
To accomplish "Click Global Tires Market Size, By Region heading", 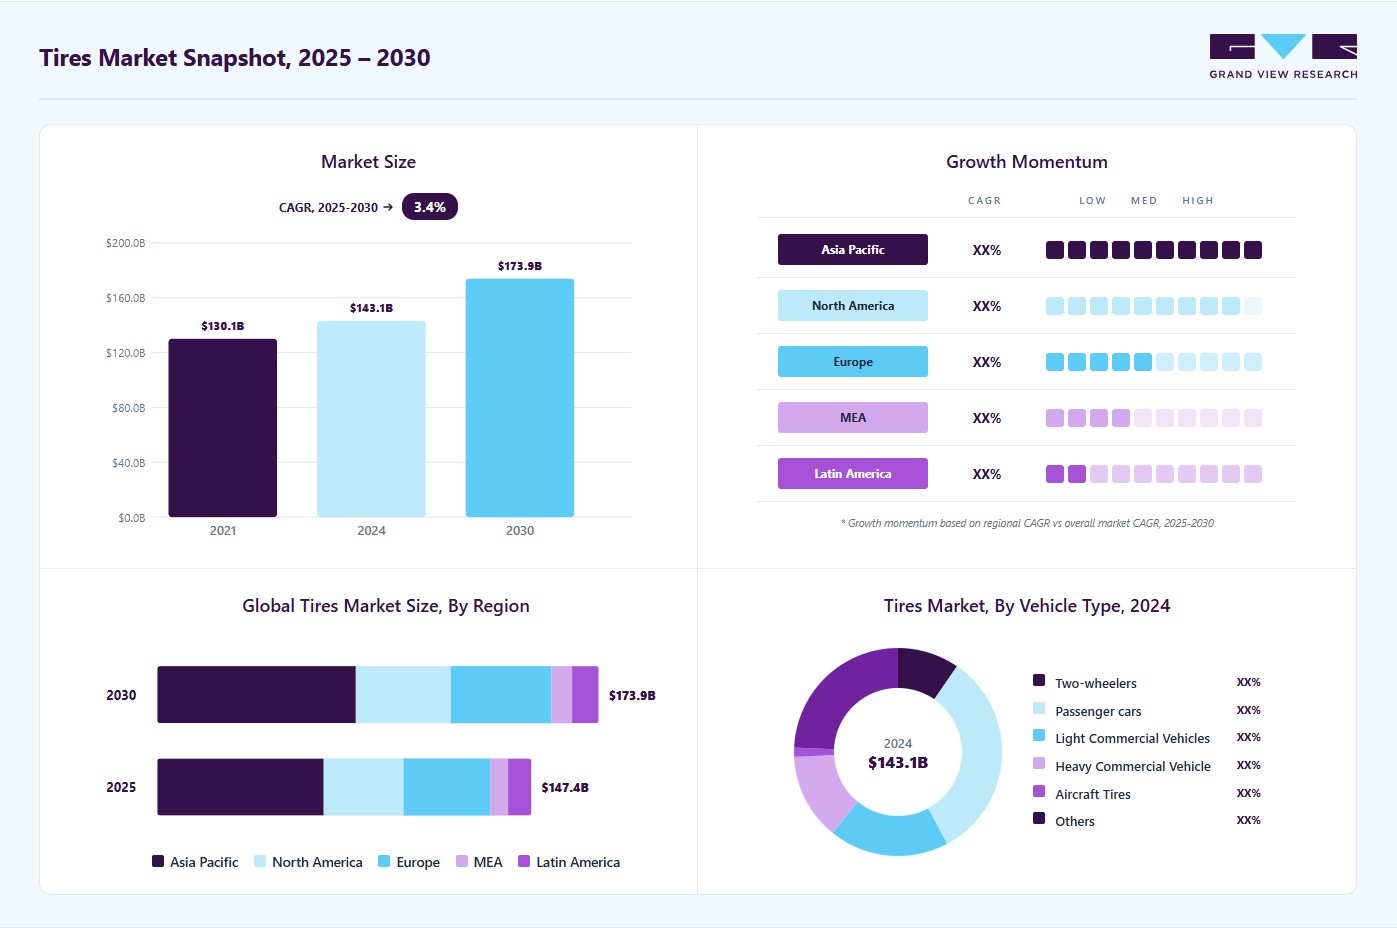I will coord(386,606).
